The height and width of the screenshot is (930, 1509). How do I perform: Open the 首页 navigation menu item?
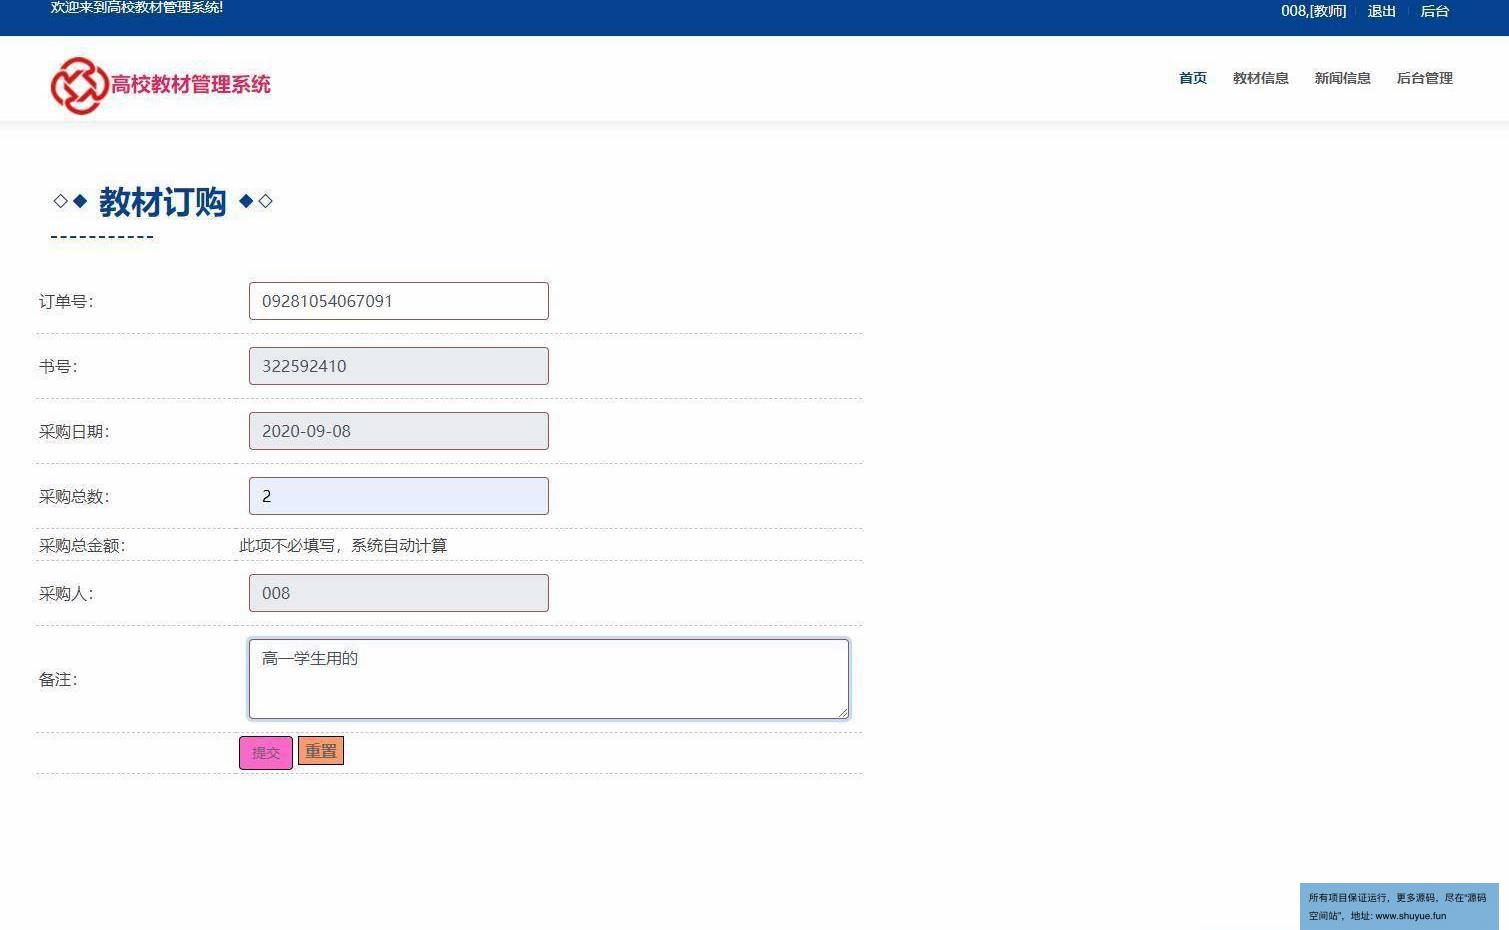[1192, 78]
